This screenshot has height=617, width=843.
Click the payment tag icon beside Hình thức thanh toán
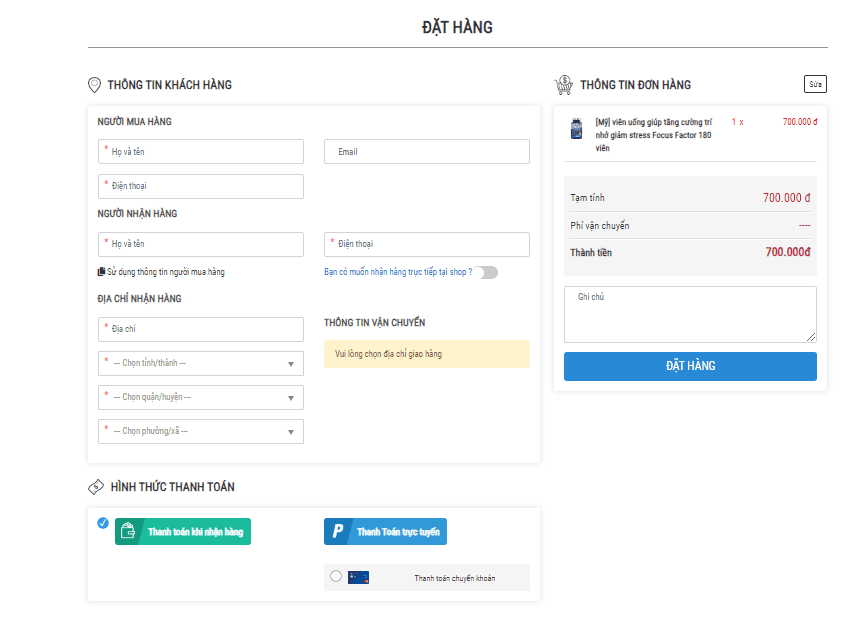tap(96, 487)
